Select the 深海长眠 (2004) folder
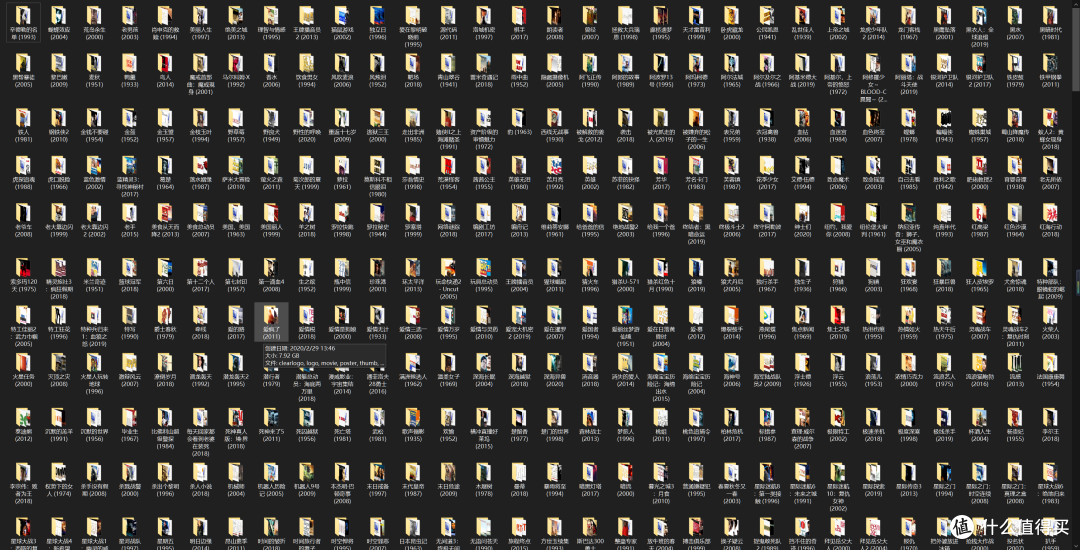 484,371
